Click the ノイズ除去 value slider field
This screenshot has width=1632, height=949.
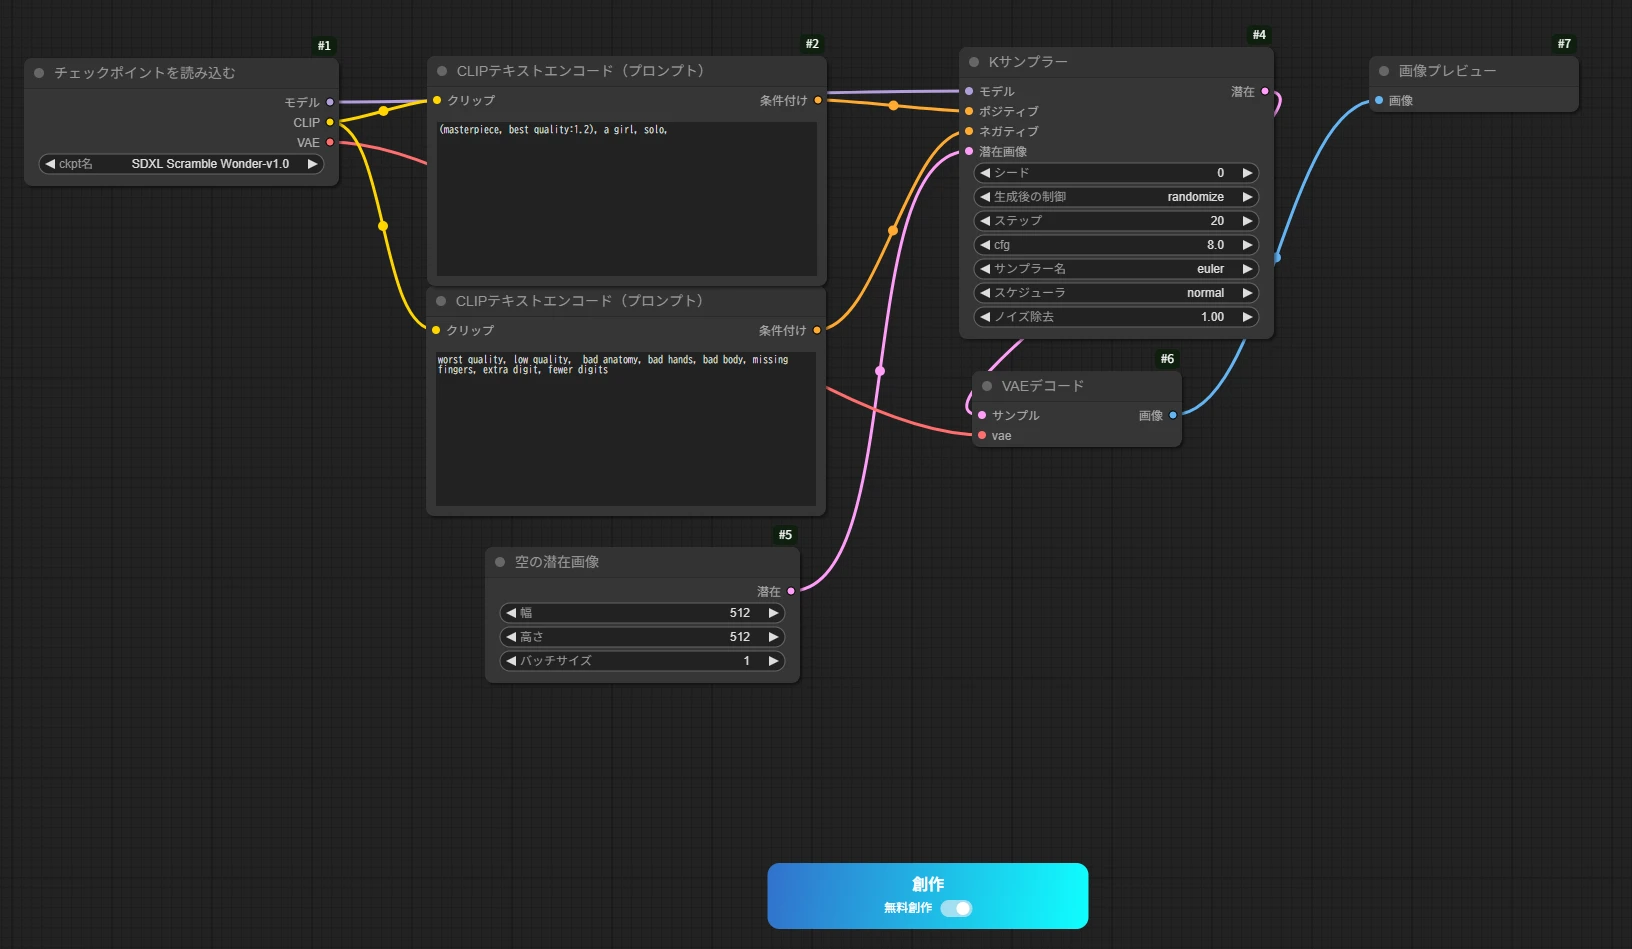pyautogui.click(x=1115, y=317)
